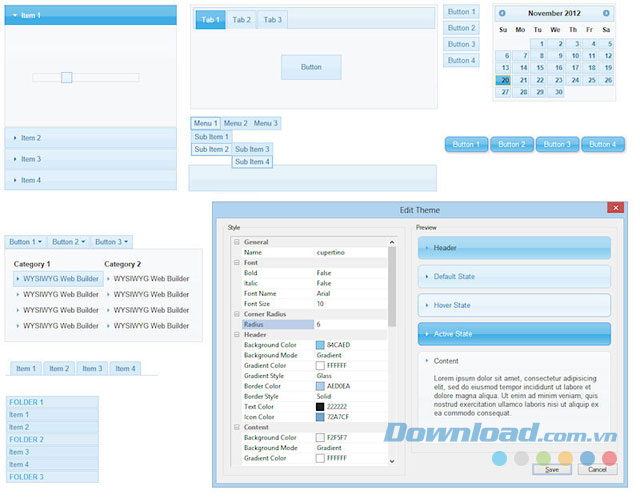640x498 pixels.
Task: Open Menu 1
Action: (x=205, y=123)
